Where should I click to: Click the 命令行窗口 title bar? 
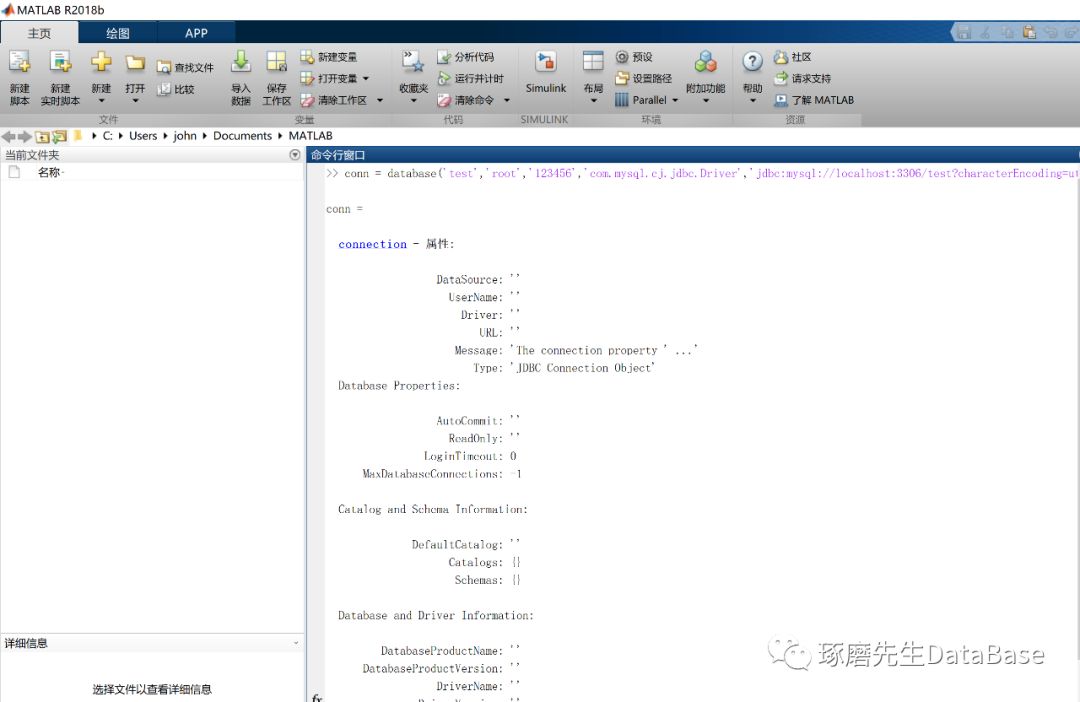pyautogui.click(x=692, y=155)
